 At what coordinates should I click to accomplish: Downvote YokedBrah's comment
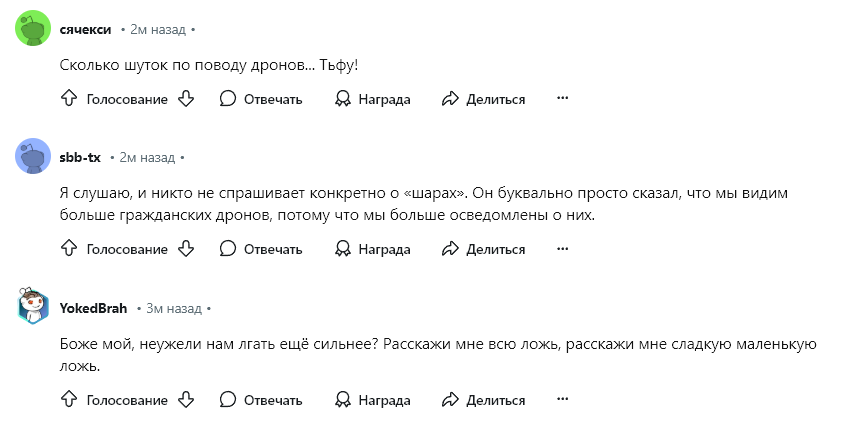click(186, 399)
